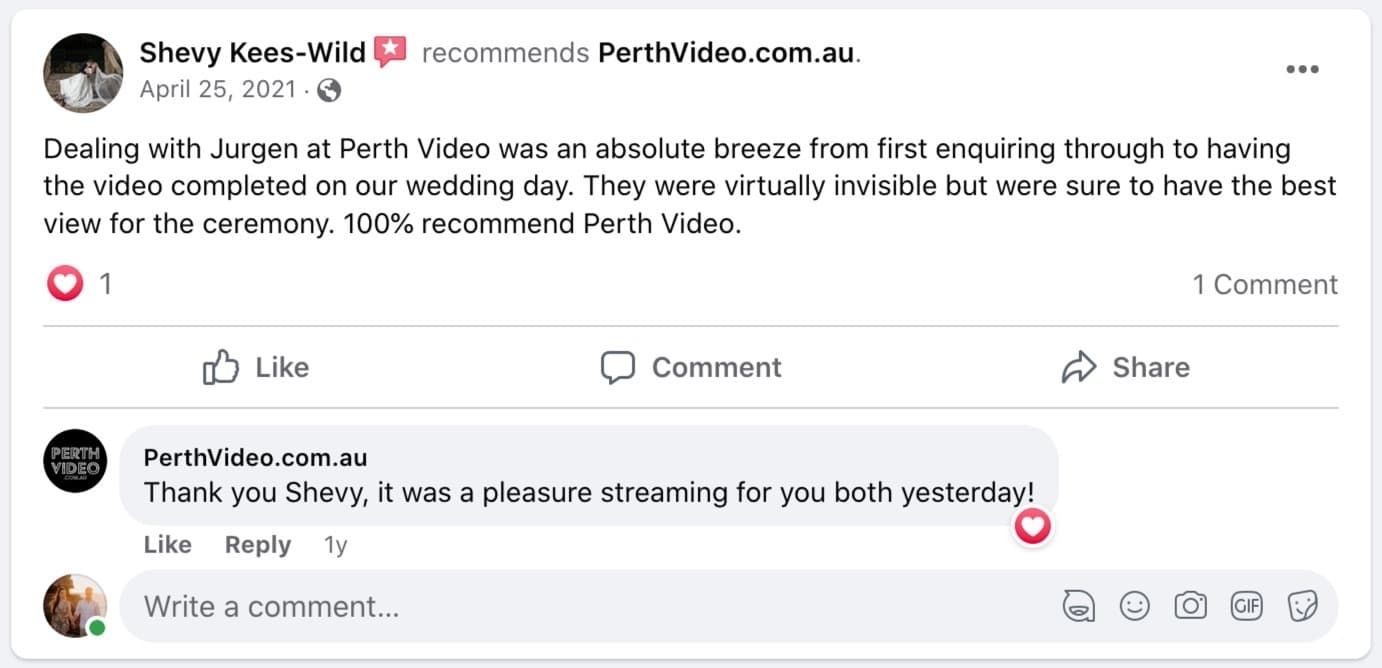This screenshot has width=1382, height=668.
Task: Open the three-dot post options menu
Action: (x=1302, y=69)
